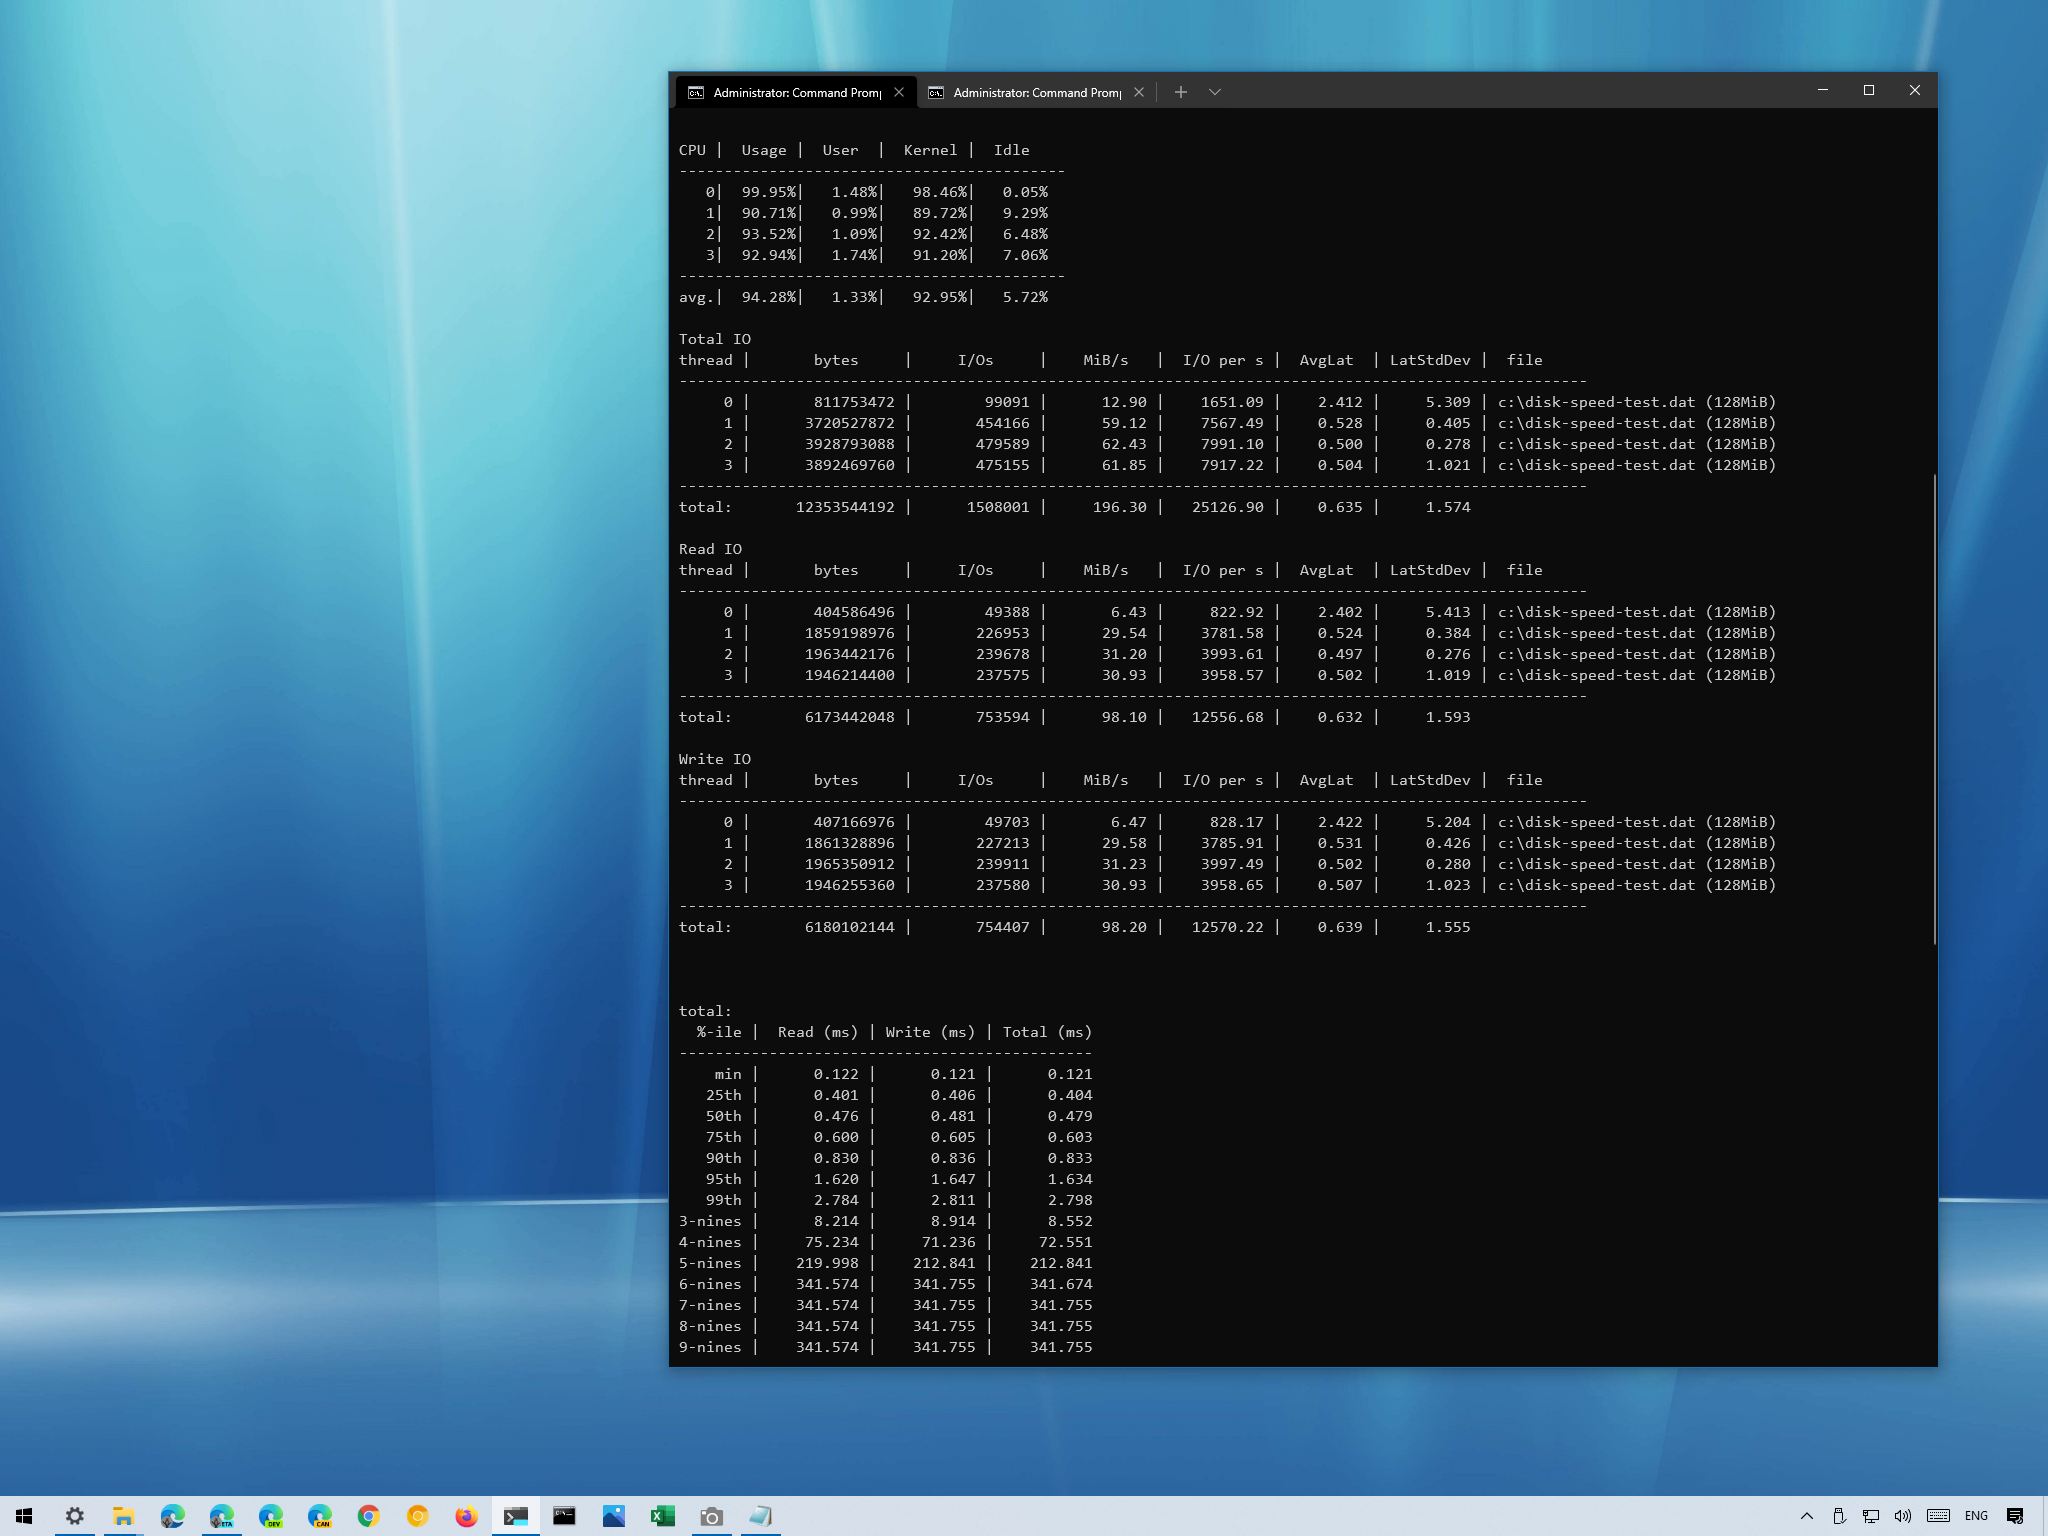Maximize the Windows Terminal window
Image resolution: width=2048 pixels, height=1536 pixels.
1868,90
